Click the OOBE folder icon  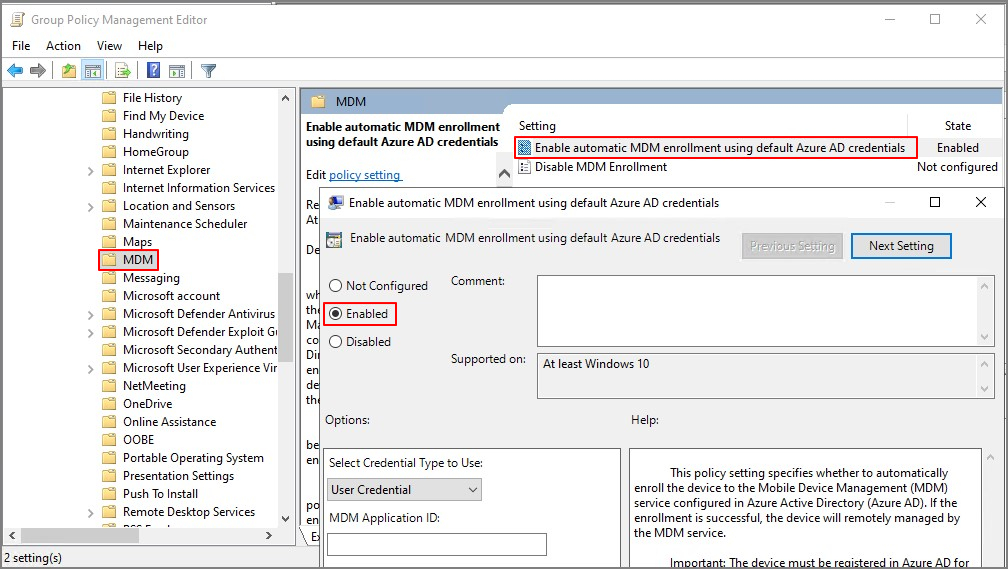(109, 440)
